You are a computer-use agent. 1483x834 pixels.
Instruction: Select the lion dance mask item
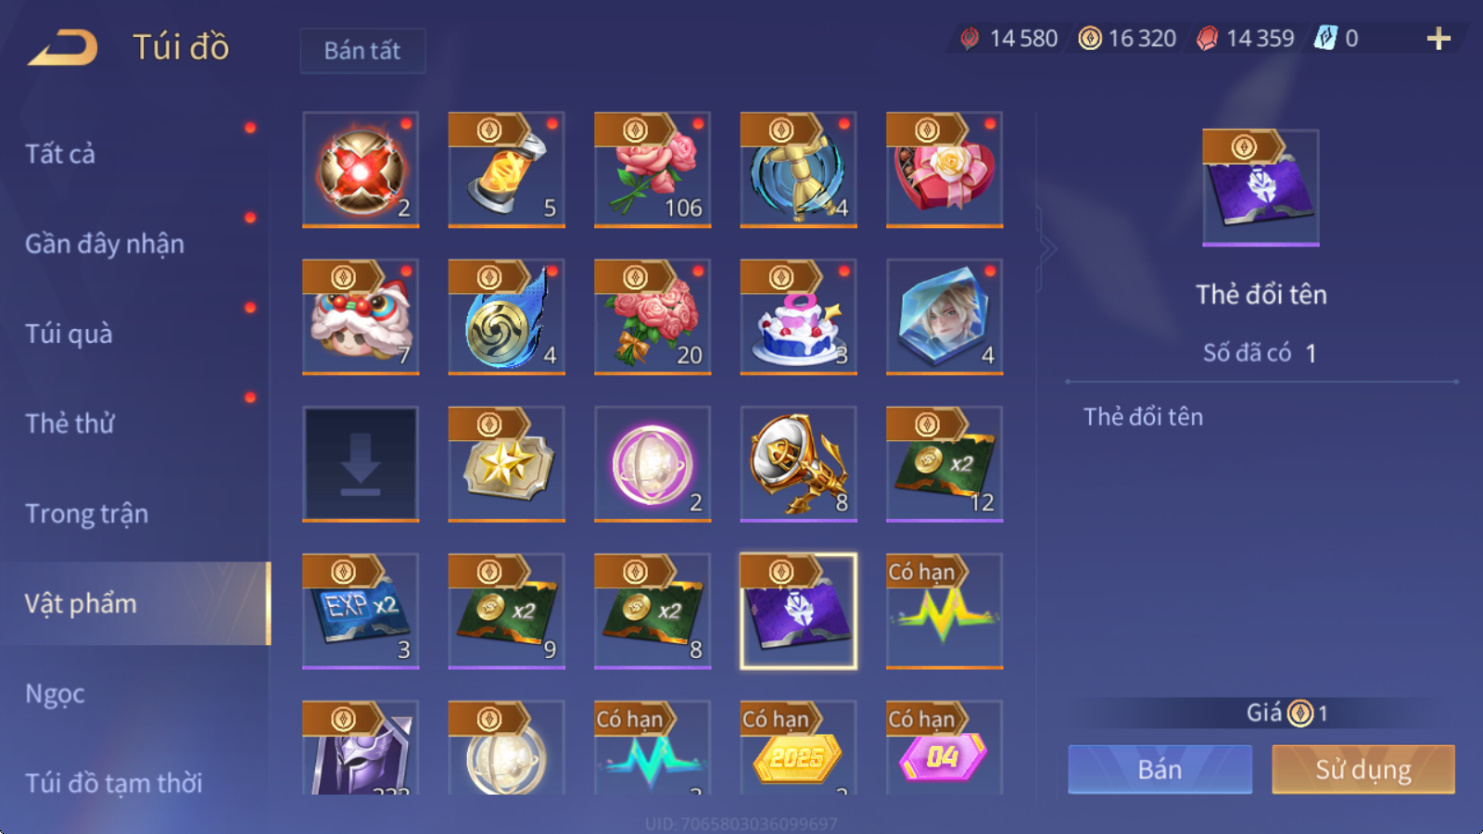[360, 316]
